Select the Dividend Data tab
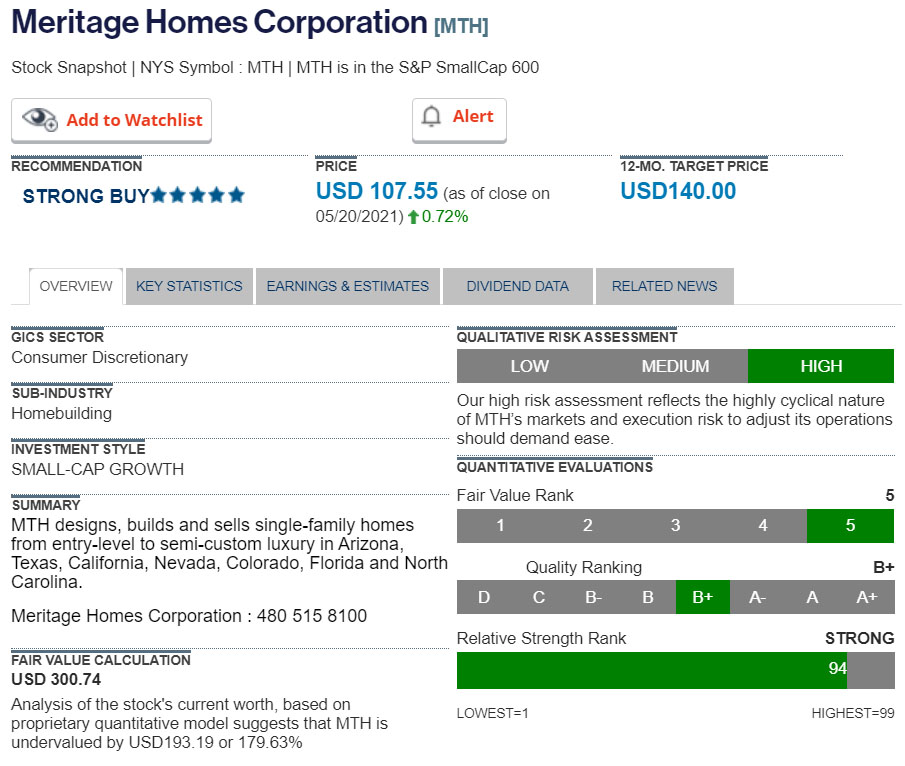Viewport: 905px width, 766px height. (x=517, y=286)
